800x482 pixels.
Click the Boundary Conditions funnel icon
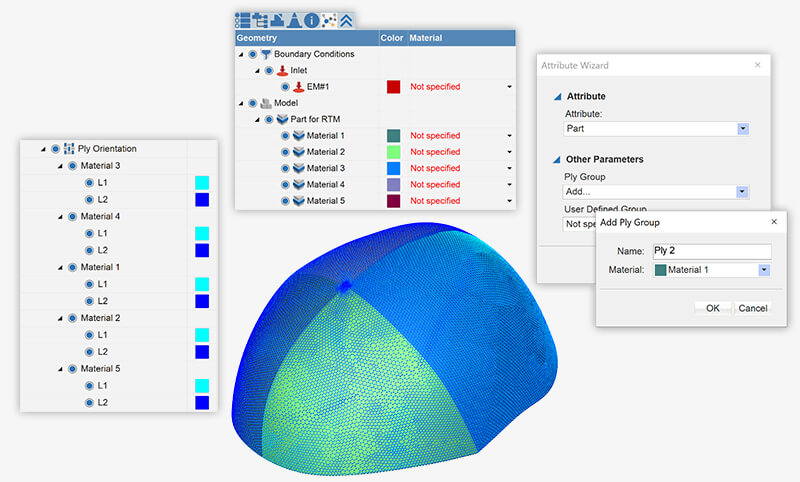pyautogui.click(x=266, y=54)
